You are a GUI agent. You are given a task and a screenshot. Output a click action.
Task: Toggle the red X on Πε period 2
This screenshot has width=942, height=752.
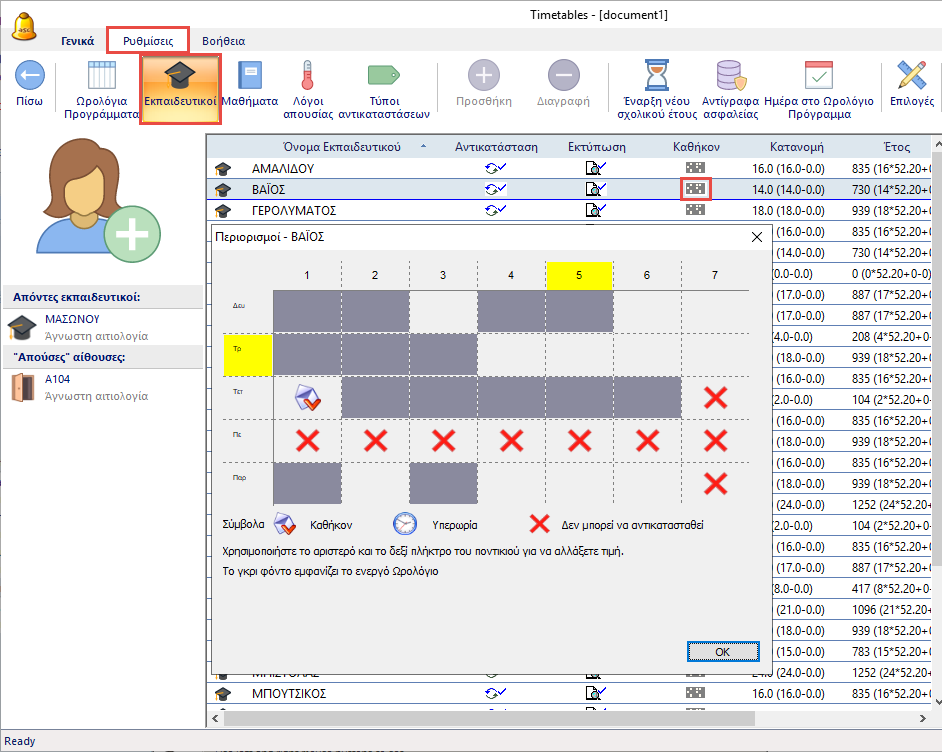pyautogui.click(x=375, y=441)
